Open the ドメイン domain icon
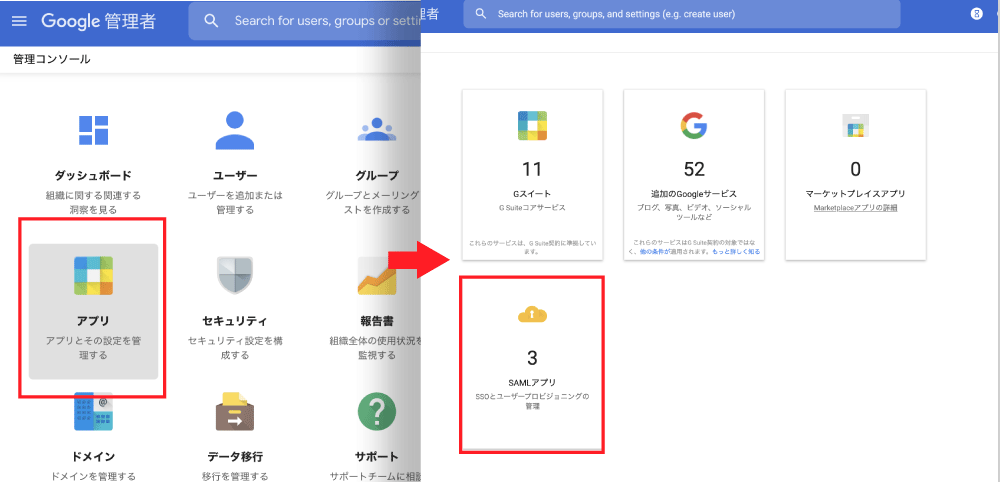The width and height of the screenshot is (1000, 482). pyautogui.click(x=93, y=412)
